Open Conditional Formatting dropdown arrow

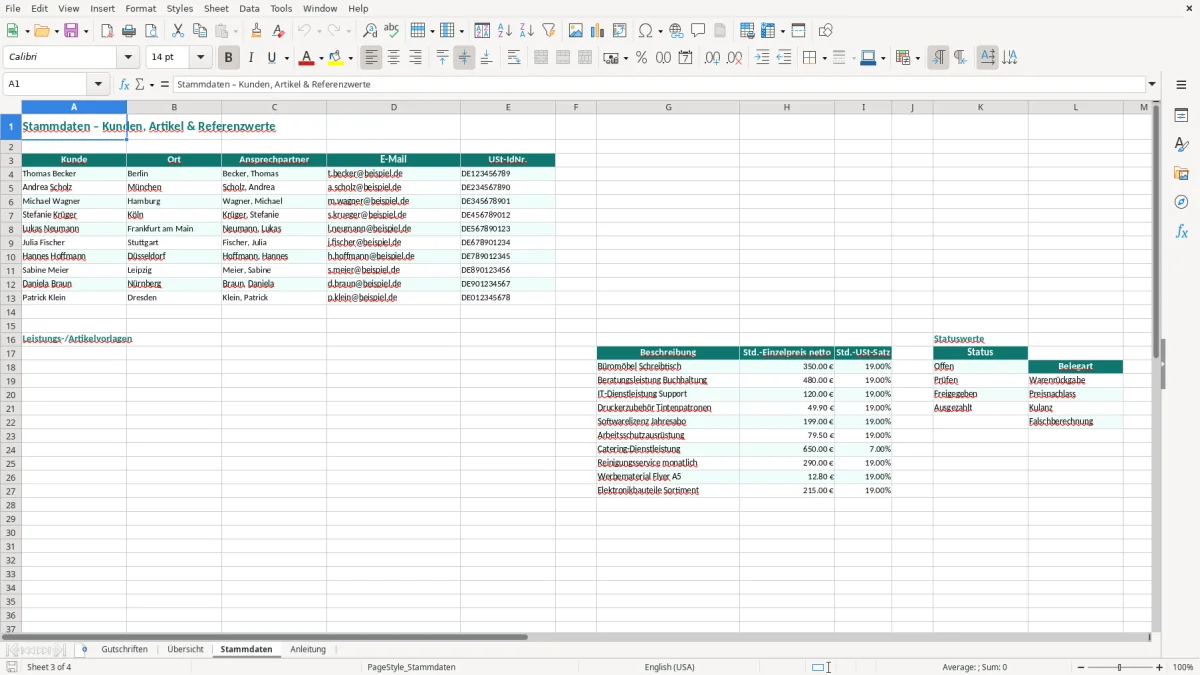(917, 58)
